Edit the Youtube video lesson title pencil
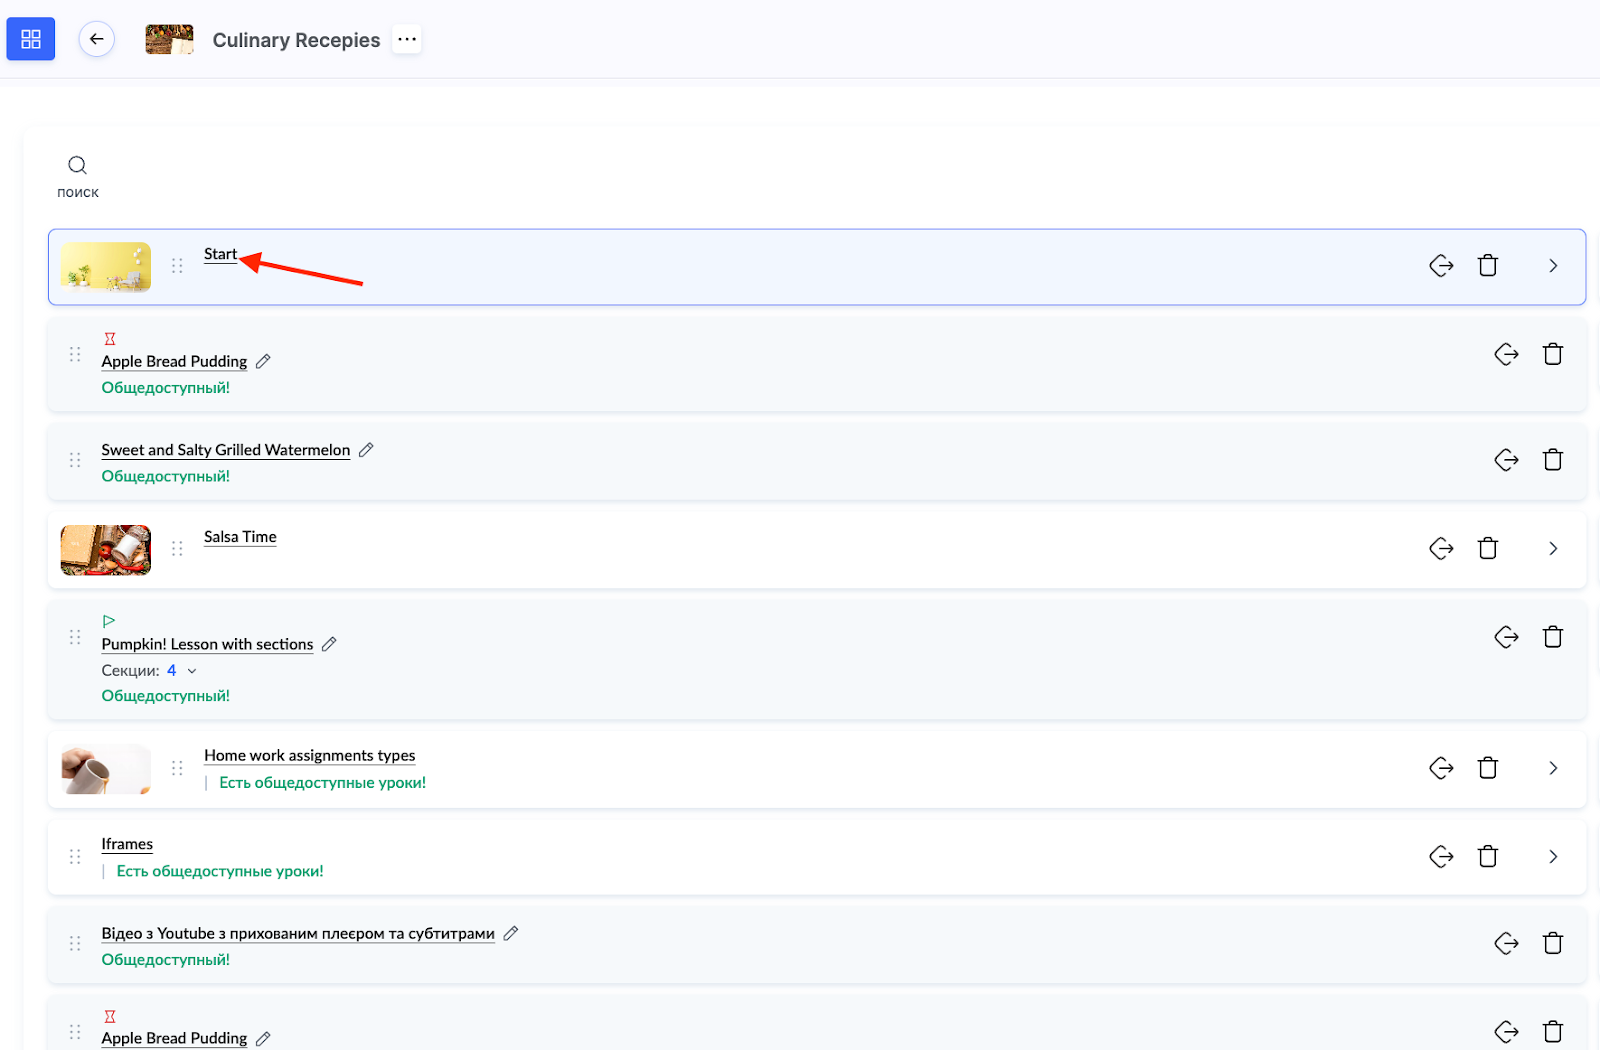This screenshot has height=1050, width=1600. 511,934
